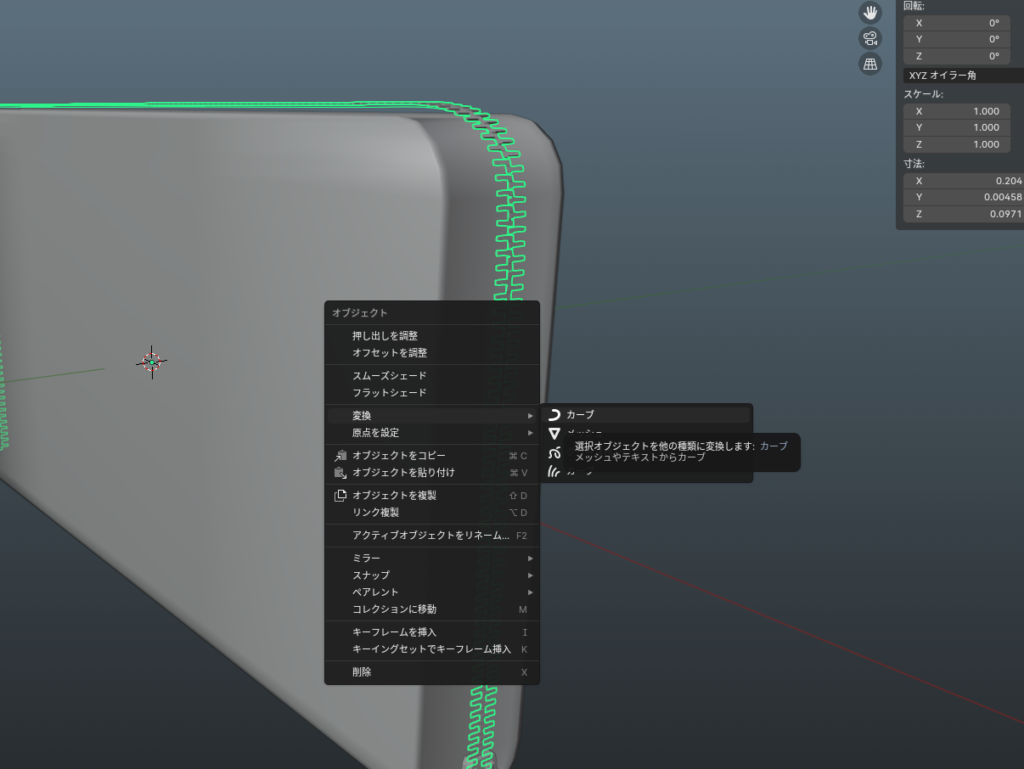Image resolution: width=1024 pixels, height=769 pixels.
Task: Click the 回転 Y field showing 0°
Action: coord(957,39)
